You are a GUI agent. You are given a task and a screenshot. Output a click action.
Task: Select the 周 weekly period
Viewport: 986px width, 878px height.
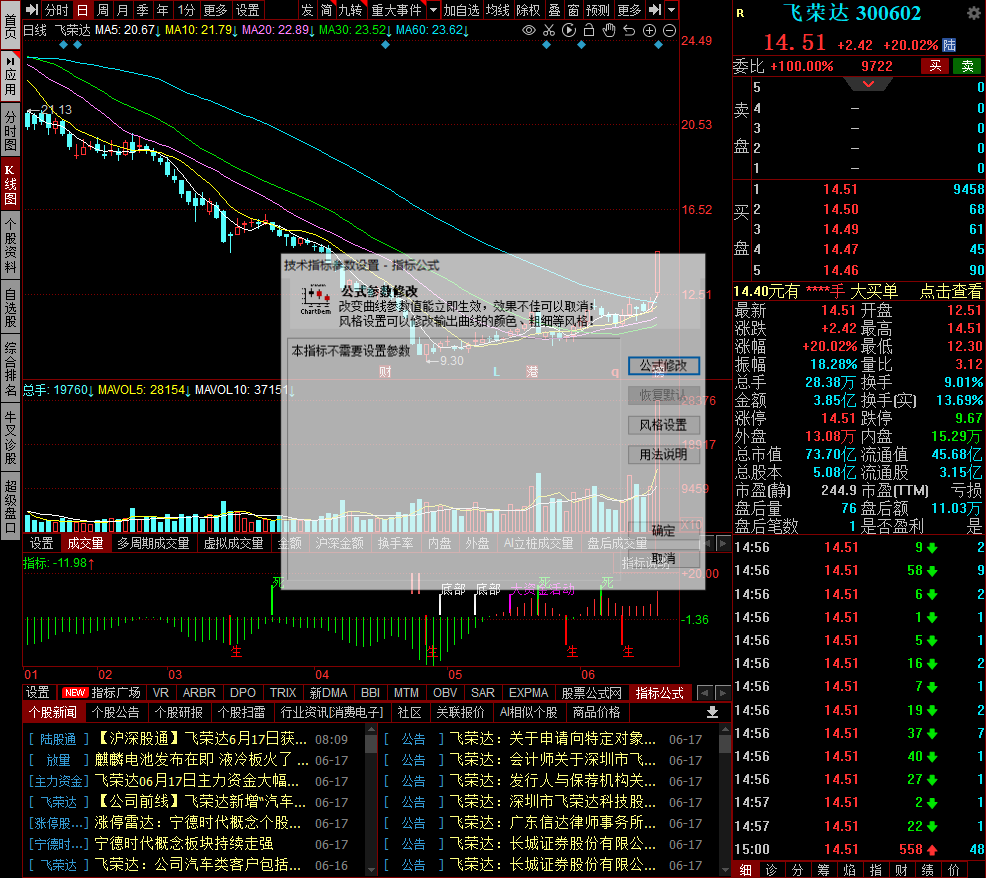102,10
